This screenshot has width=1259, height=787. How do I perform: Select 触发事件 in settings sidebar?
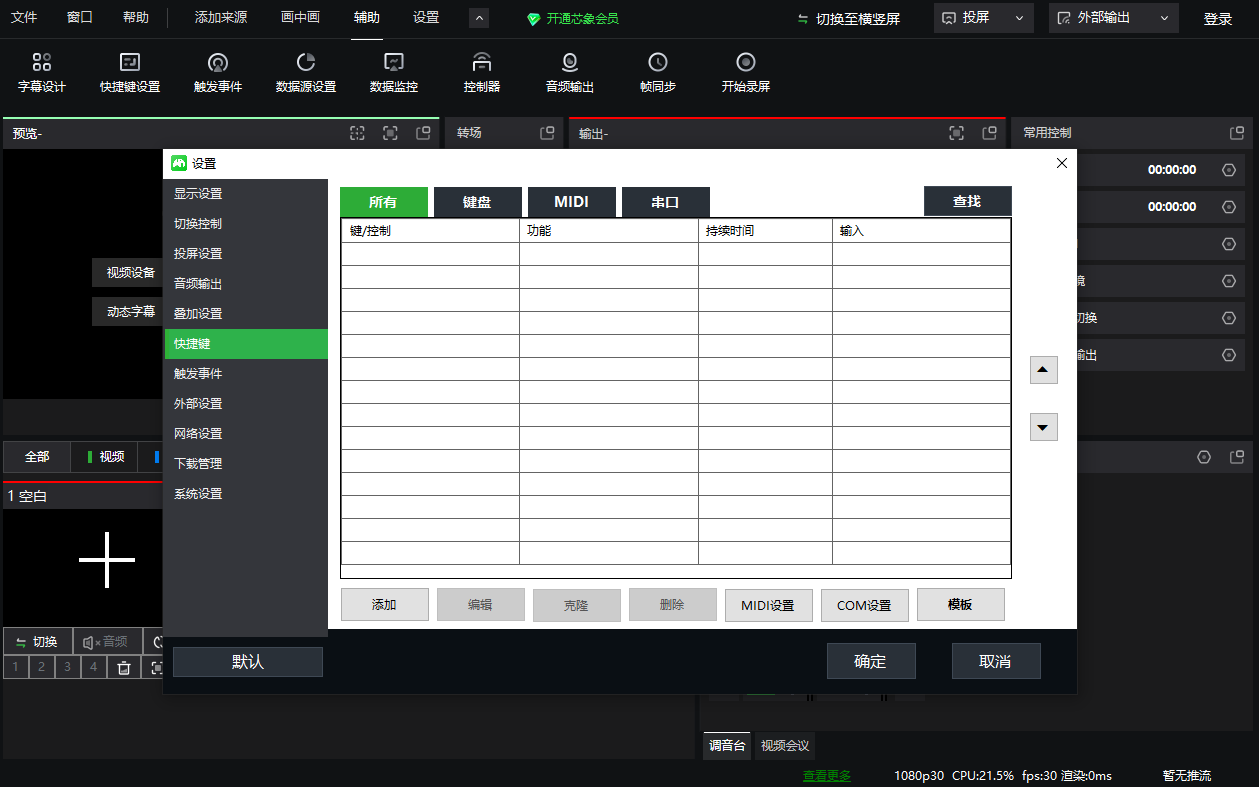246,374
